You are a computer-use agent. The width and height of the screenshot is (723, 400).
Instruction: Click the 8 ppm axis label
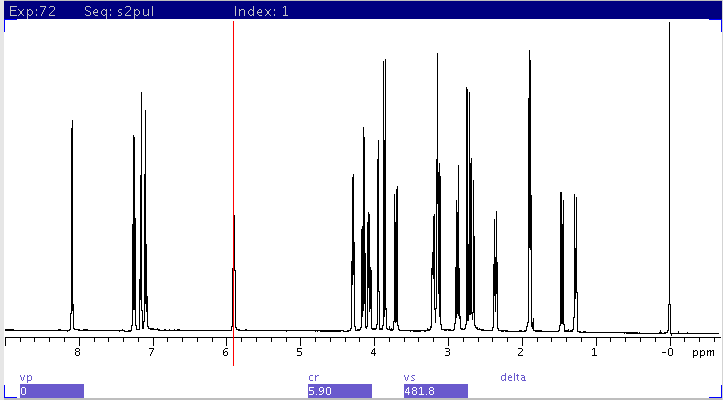pos(78,353)
